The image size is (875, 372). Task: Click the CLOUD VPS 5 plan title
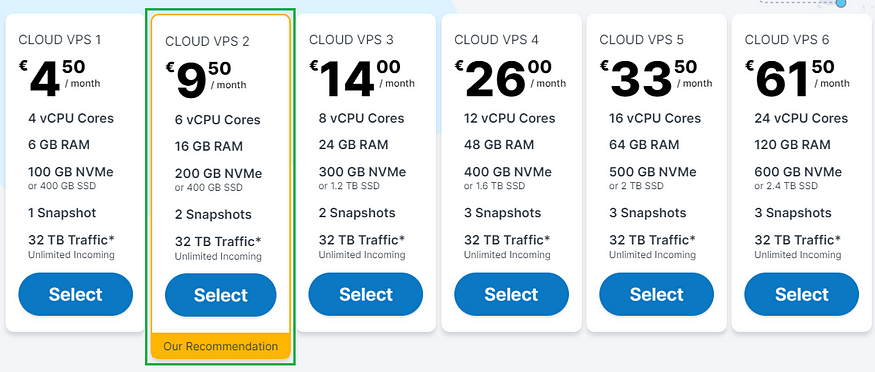coord(642,40)
